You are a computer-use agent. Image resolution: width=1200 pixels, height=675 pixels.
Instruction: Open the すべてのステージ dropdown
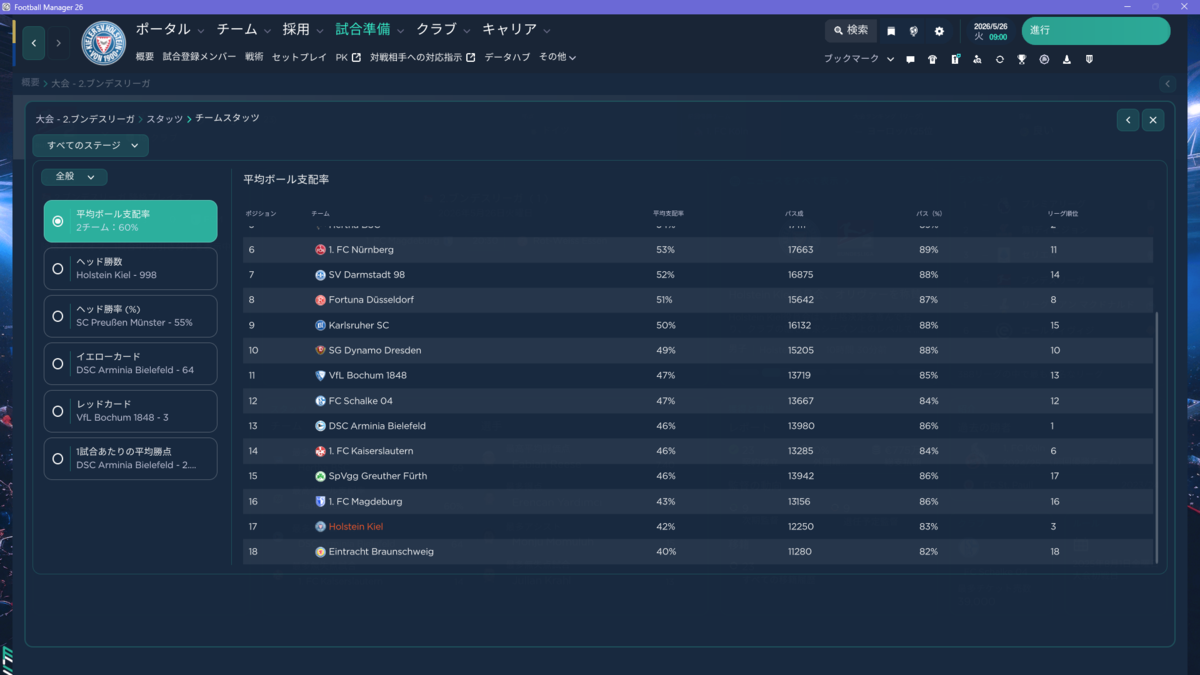point(91,146)
